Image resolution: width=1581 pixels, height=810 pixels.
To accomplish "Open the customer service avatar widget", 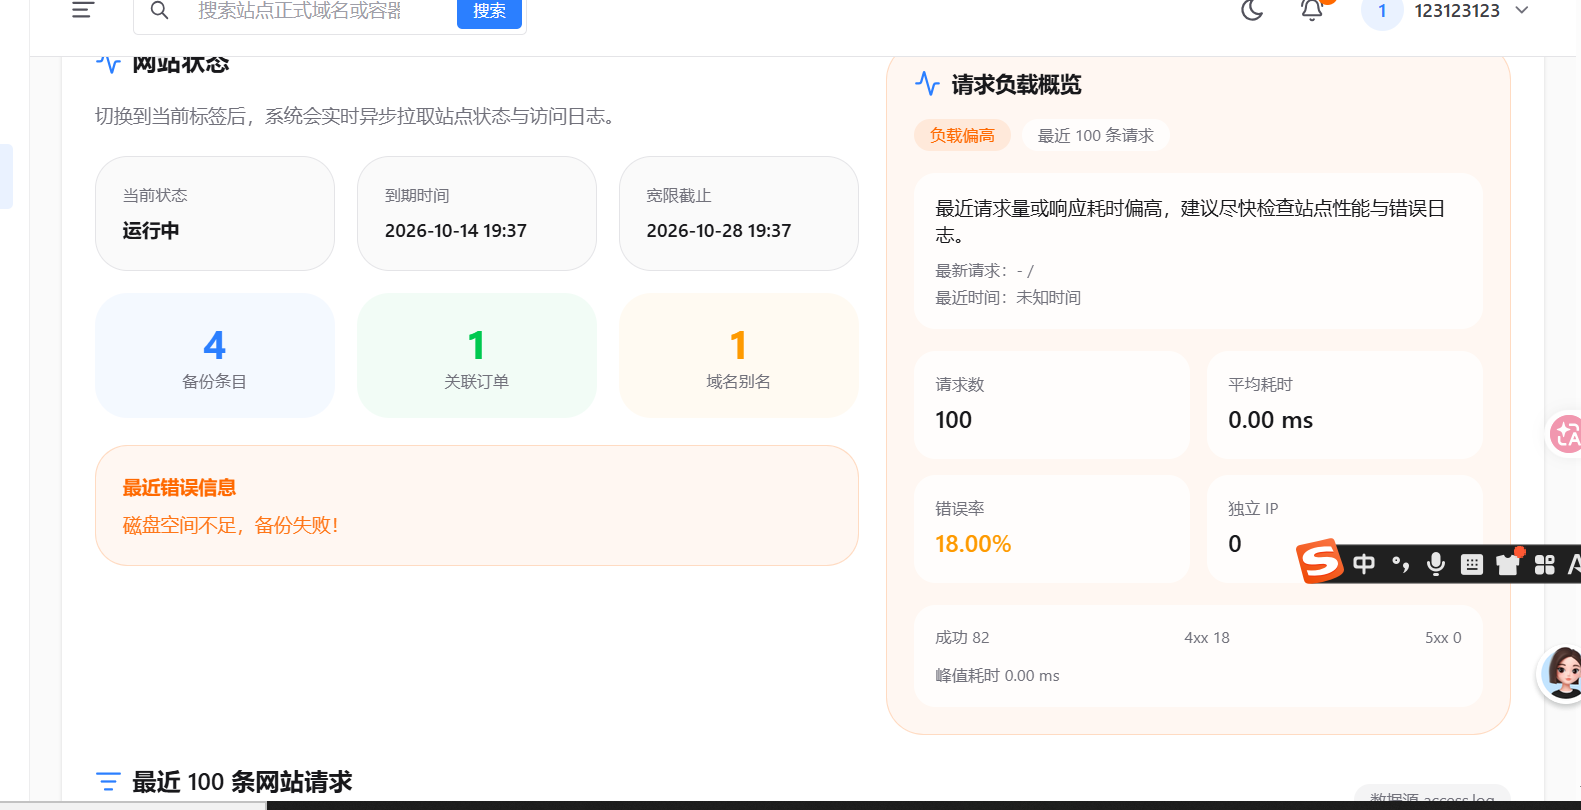I will pyautogui.click(x=1562, y=673).
